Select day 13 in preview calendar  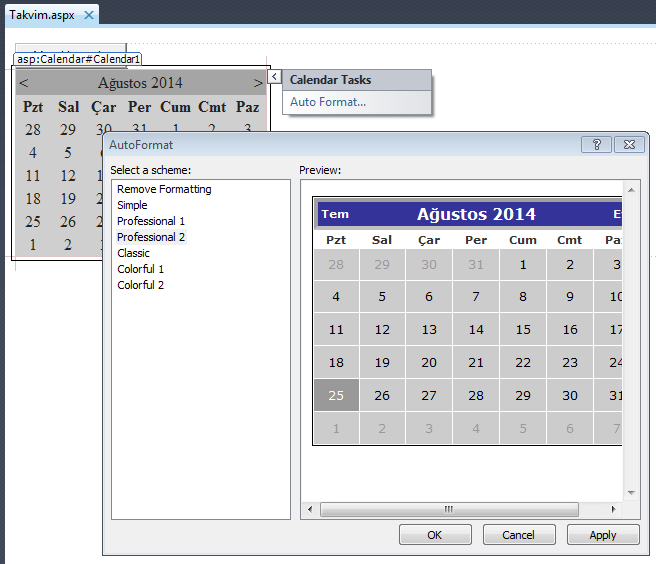coord(429,330)
